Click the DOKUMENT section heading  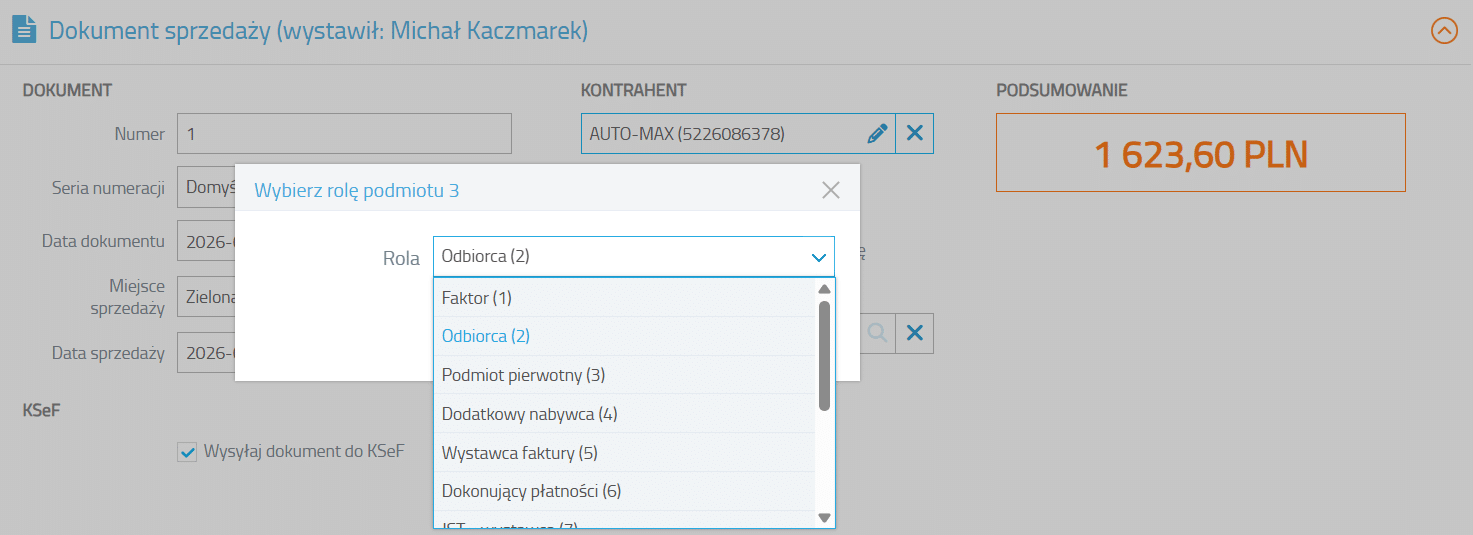coord(67,90)
